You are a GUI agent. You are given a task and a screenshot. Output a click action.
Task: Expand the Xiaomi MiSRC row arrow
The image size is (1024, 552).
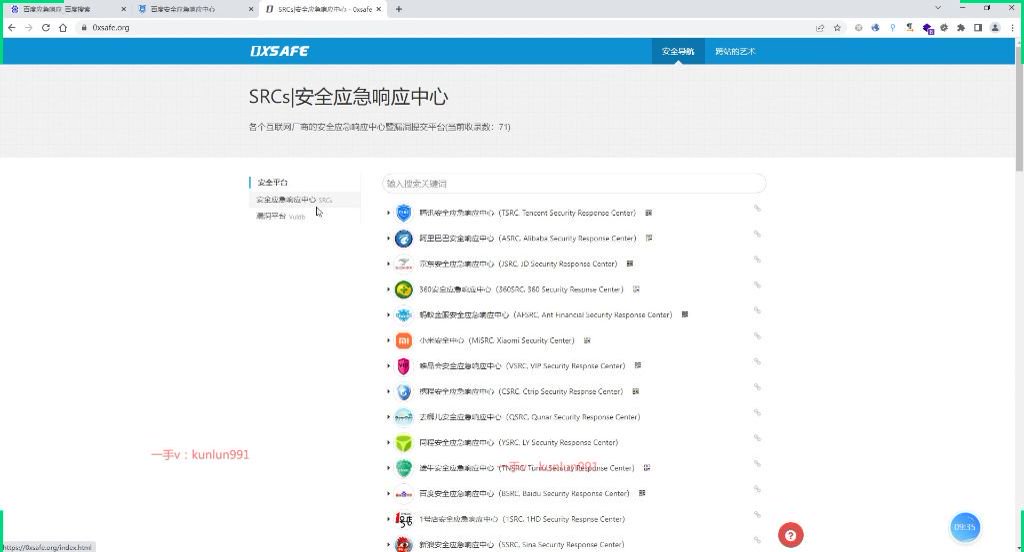388,340
